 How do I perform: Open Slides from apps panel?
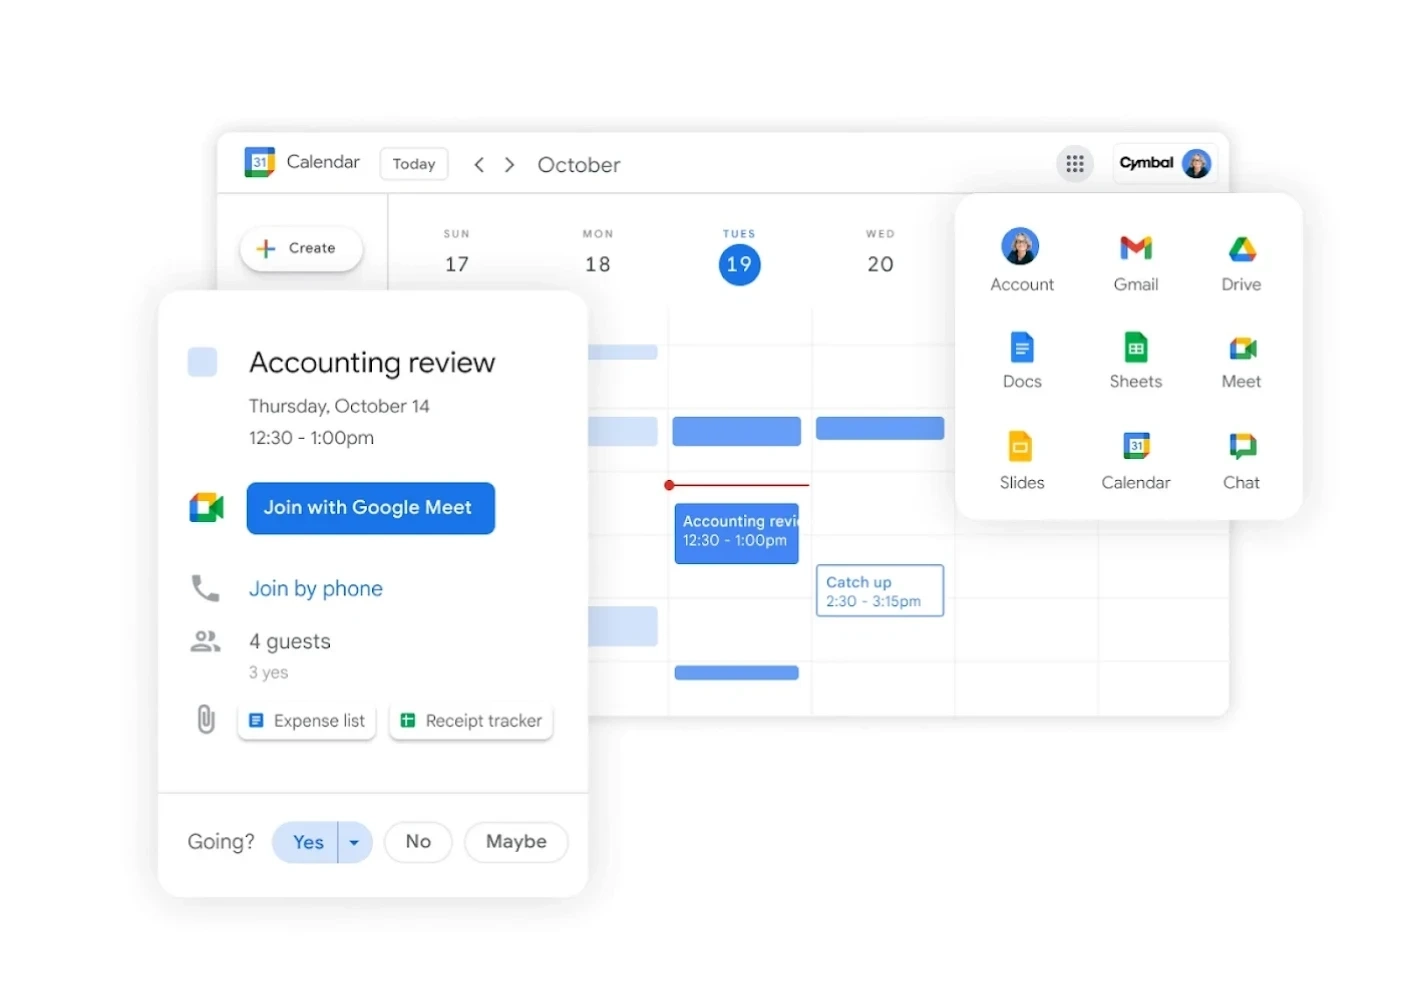coord(1022,459)
